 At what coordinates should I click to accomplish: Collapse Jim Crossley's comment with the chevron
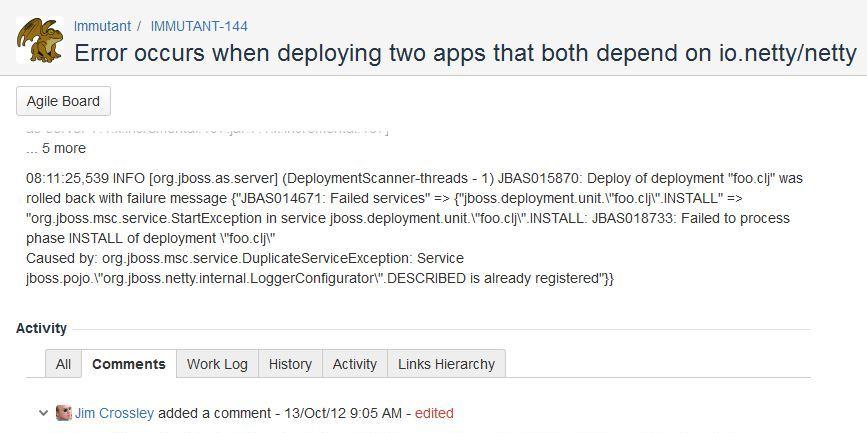tap(43, 413)
